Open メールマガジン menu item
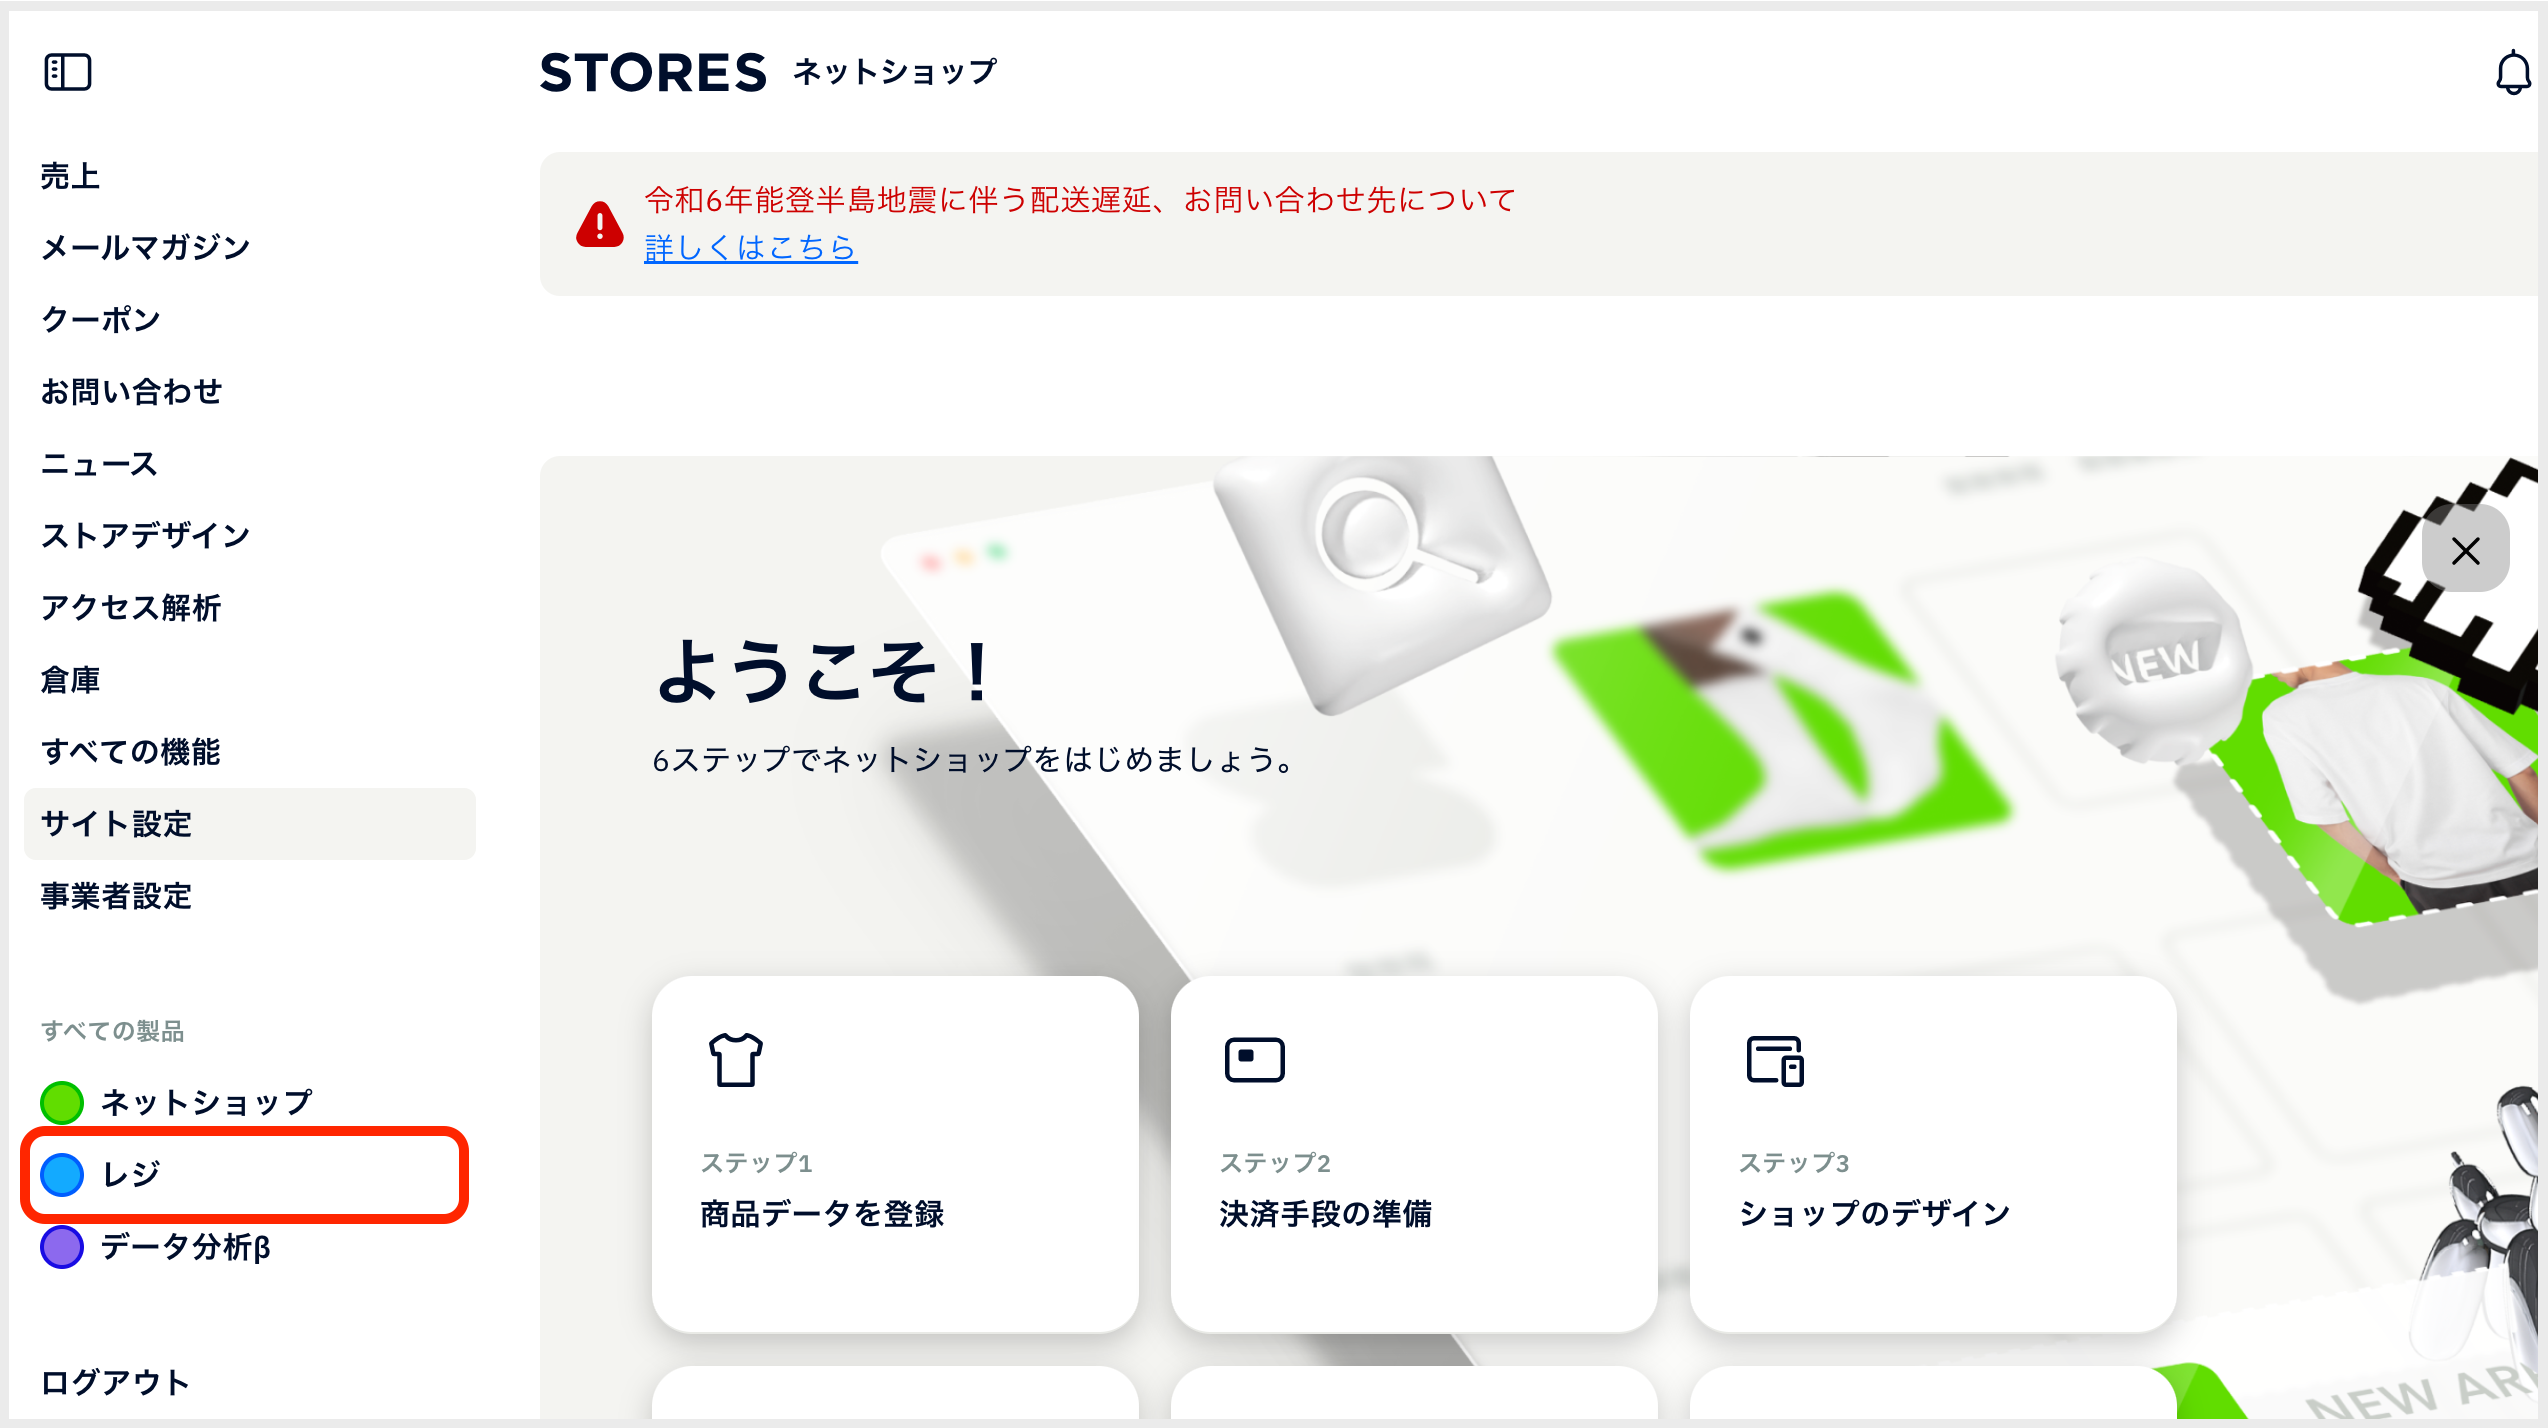Viewport: 2548px width, 1428px height. [146, 248]
